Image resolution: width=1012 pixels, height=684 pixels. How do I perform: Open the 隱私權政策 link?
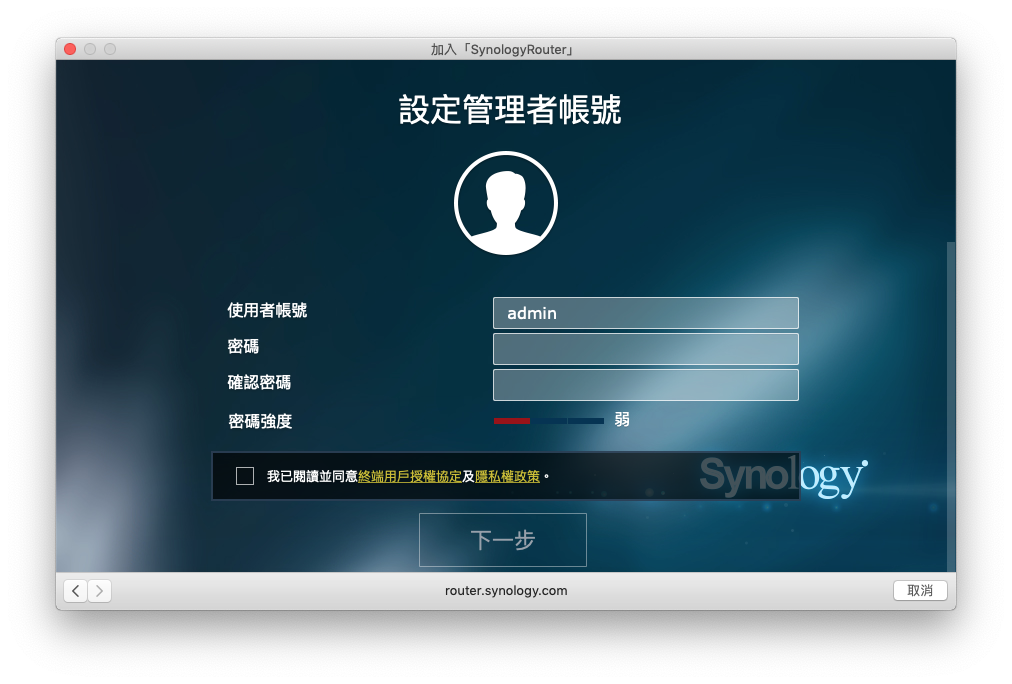pos(507,476)
